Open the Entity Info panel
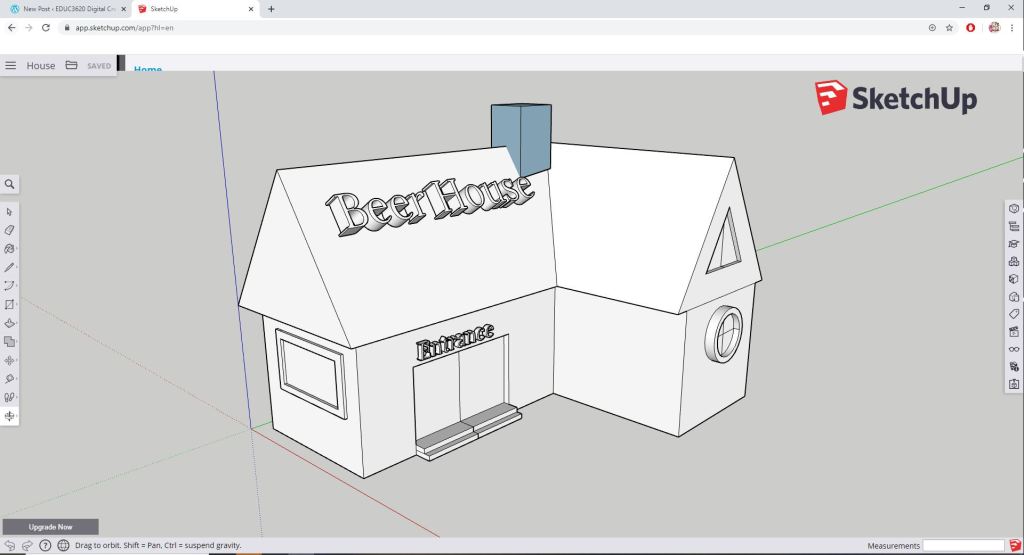This screenshot has width=1024, height=555. (1014, 208)
